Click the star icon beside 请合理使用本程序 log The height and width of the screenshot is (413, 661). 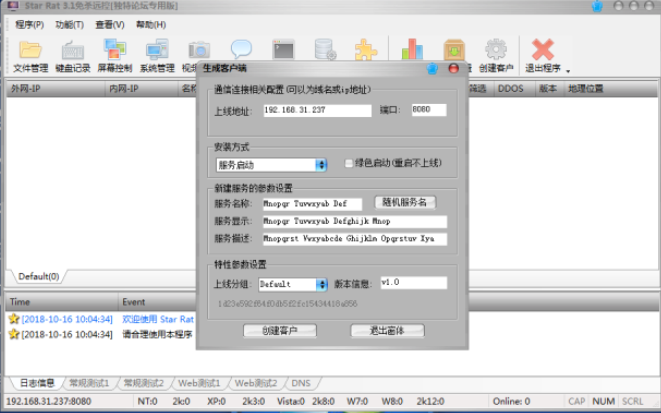pos(14,334)
